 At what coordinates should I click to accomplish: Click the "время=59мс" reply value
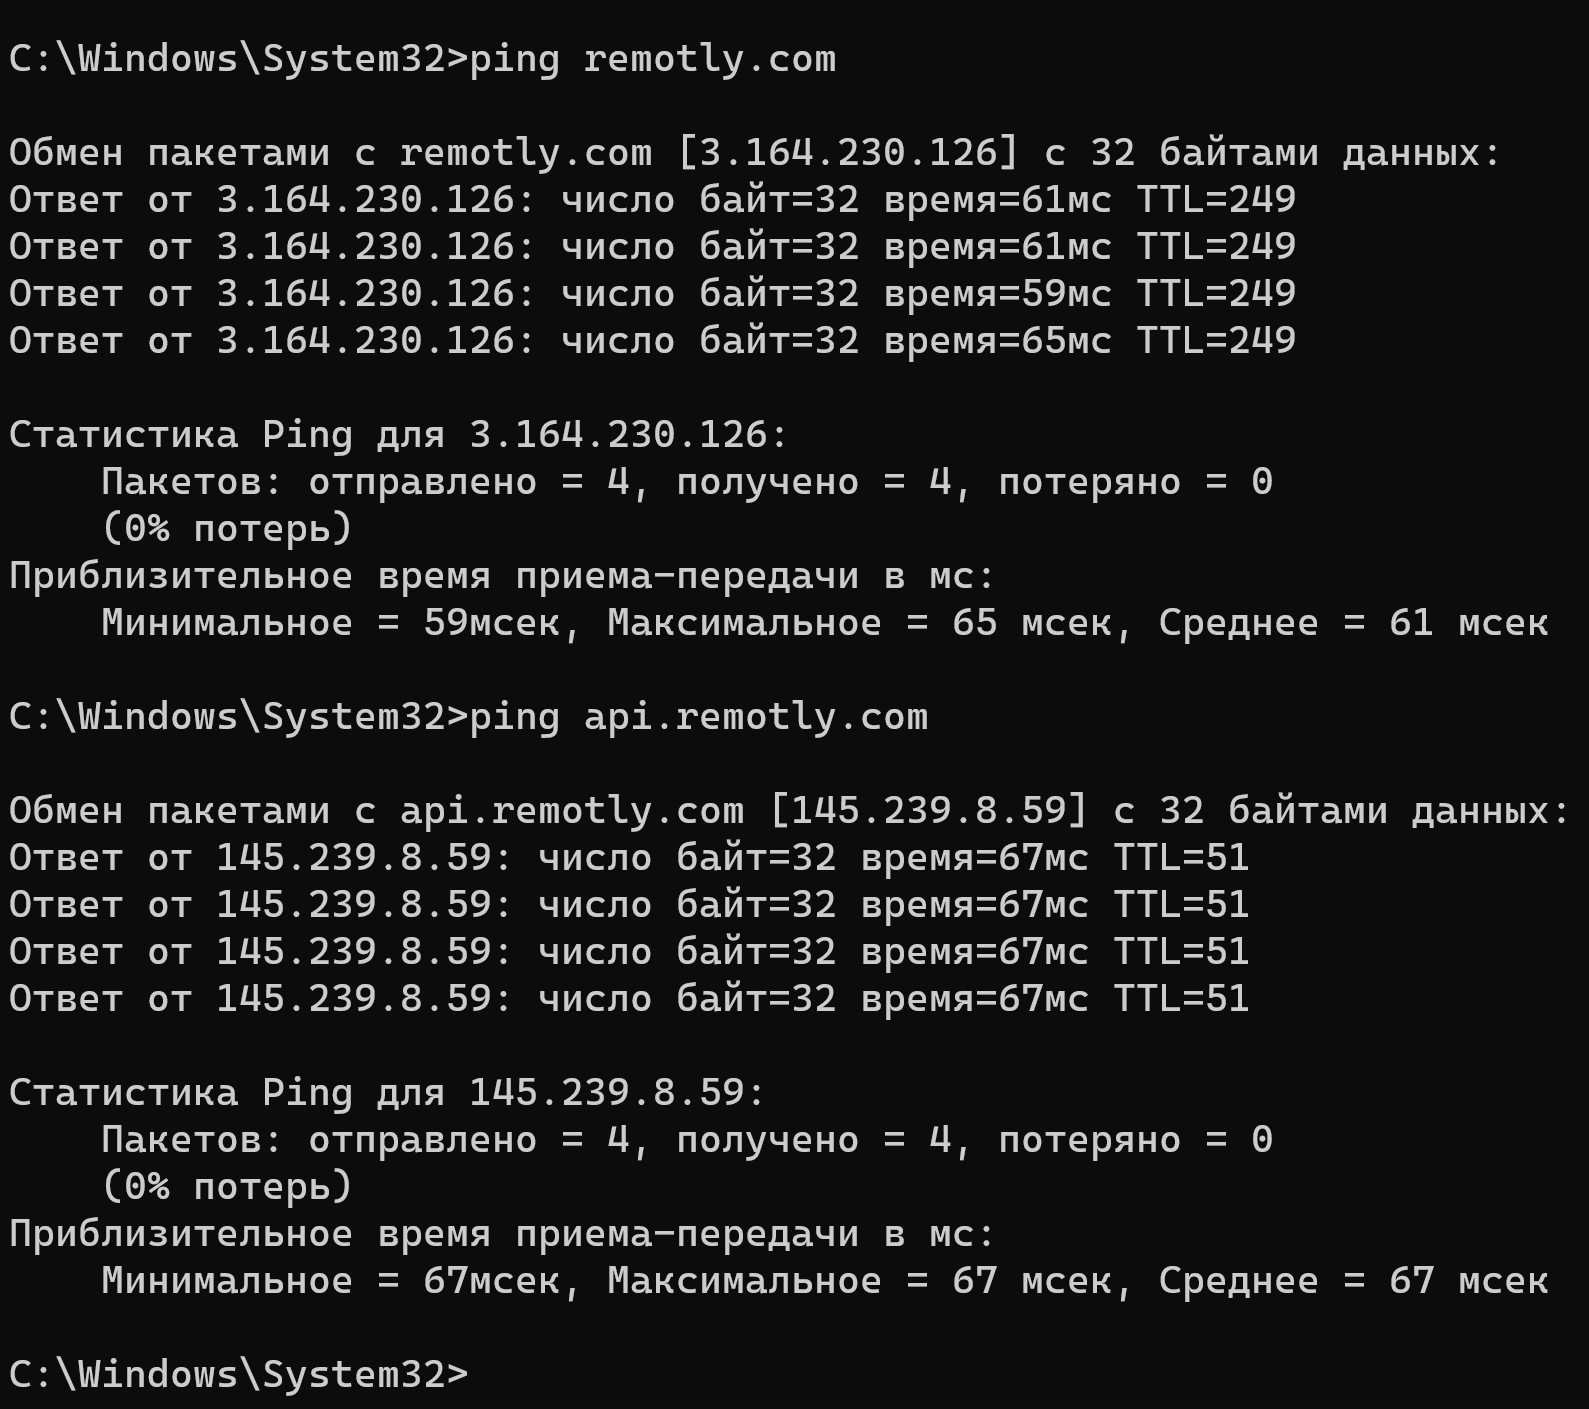(997, 294)
